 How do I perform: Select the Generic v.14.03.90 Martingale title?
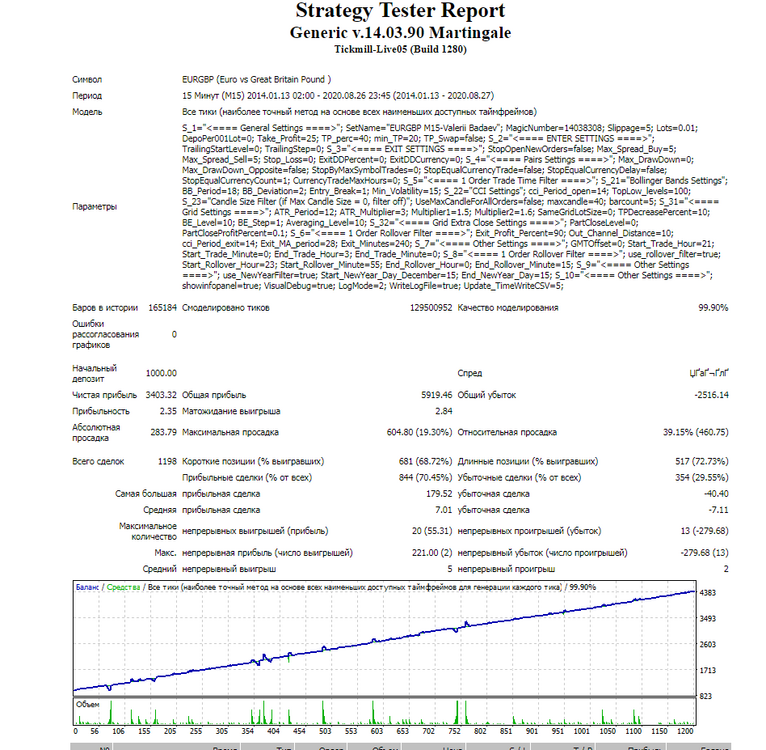(400, 33)
